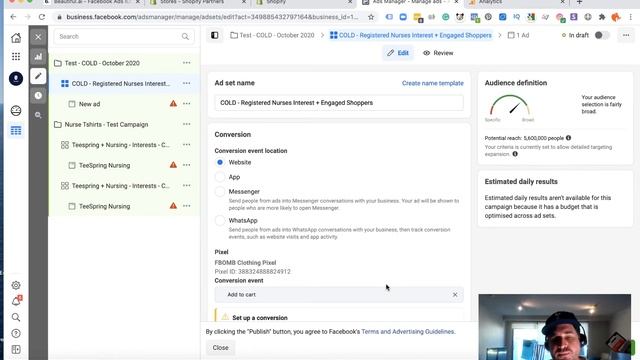This screenshot has height=360, width=640.
Task: Open the Facebook Business home icon
Action: [x=16, y=38]
